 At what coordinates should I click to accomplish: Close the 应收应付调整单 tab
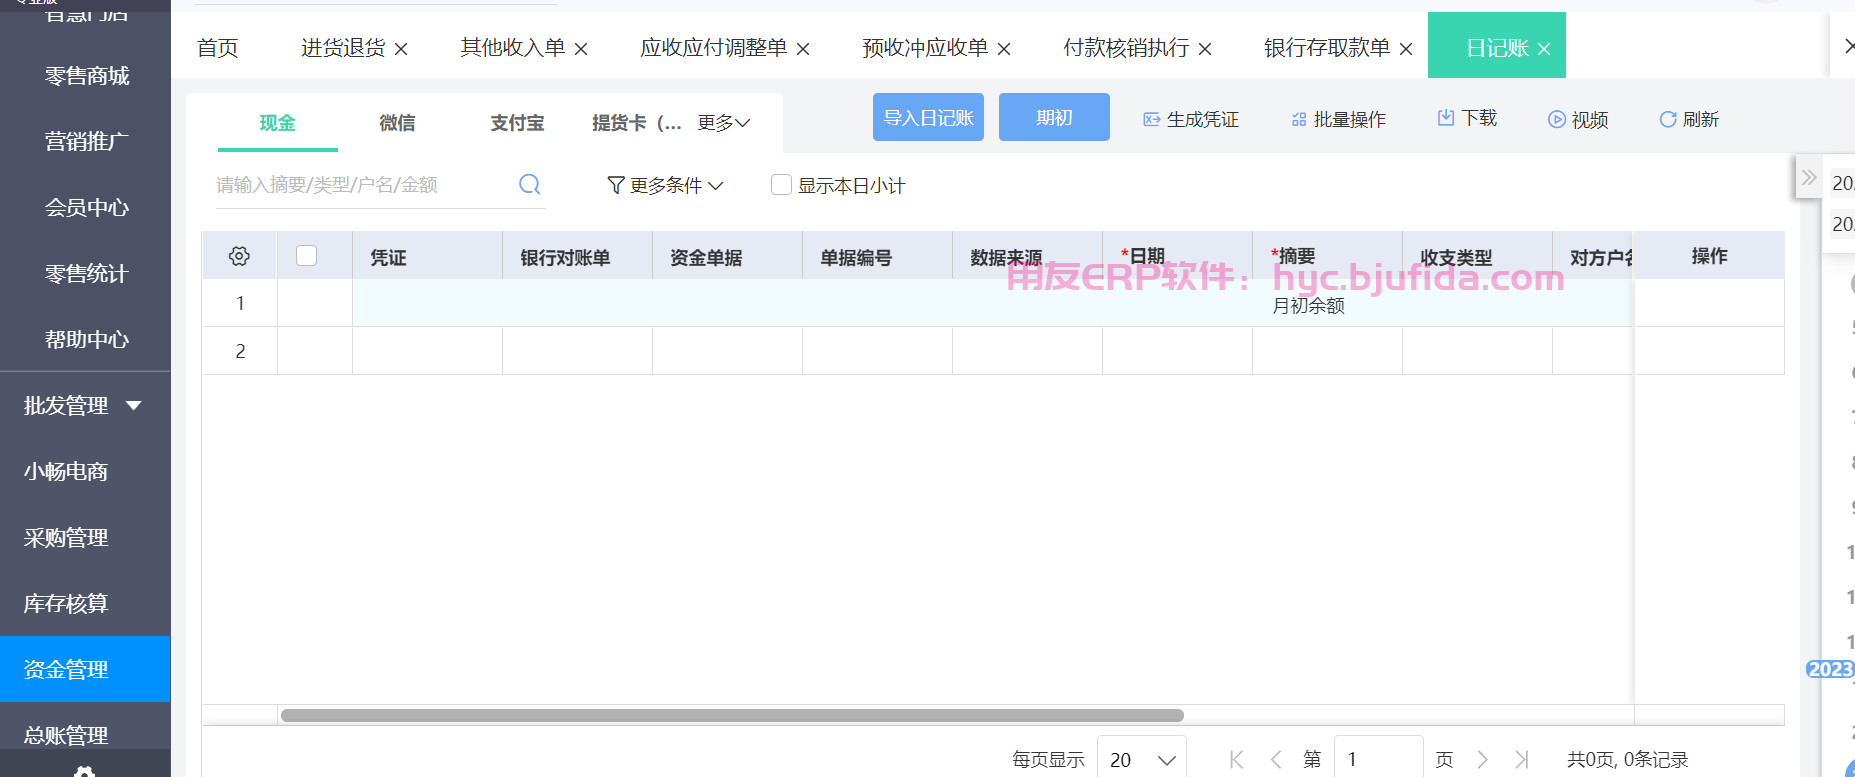click(803, 49)
